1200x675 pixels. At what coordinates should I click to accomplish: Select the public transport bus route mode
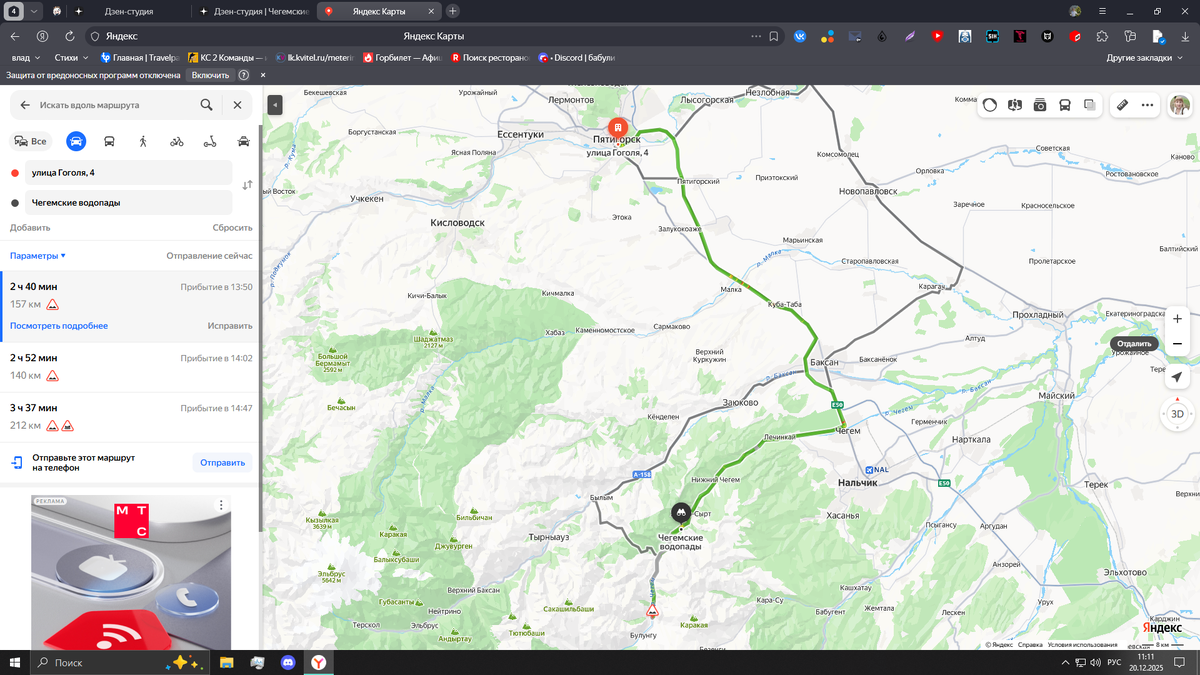[x=109, y=141]
